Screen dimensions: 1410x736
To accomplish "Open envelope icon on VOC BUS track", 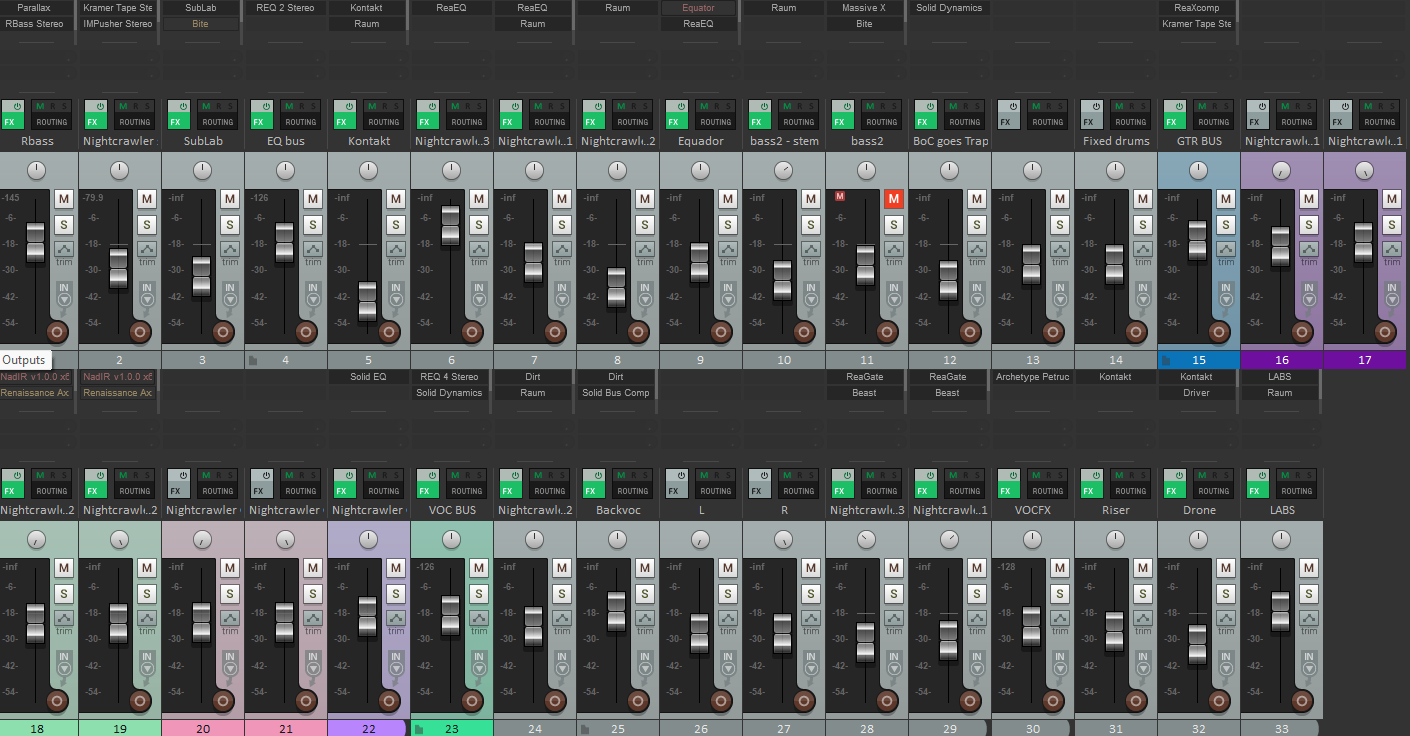I will pos(479,617).
